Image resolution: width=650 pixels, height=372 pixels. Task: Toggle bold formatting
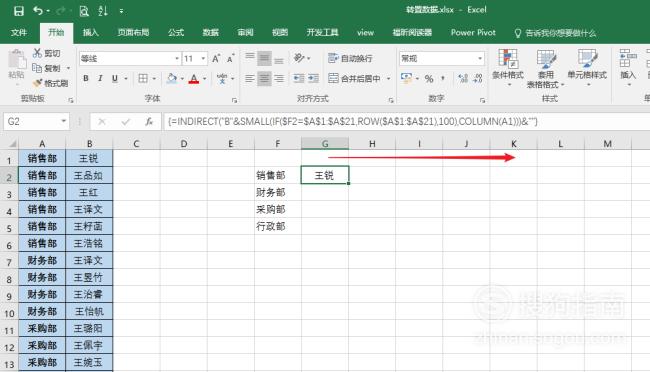click(86, 78)
